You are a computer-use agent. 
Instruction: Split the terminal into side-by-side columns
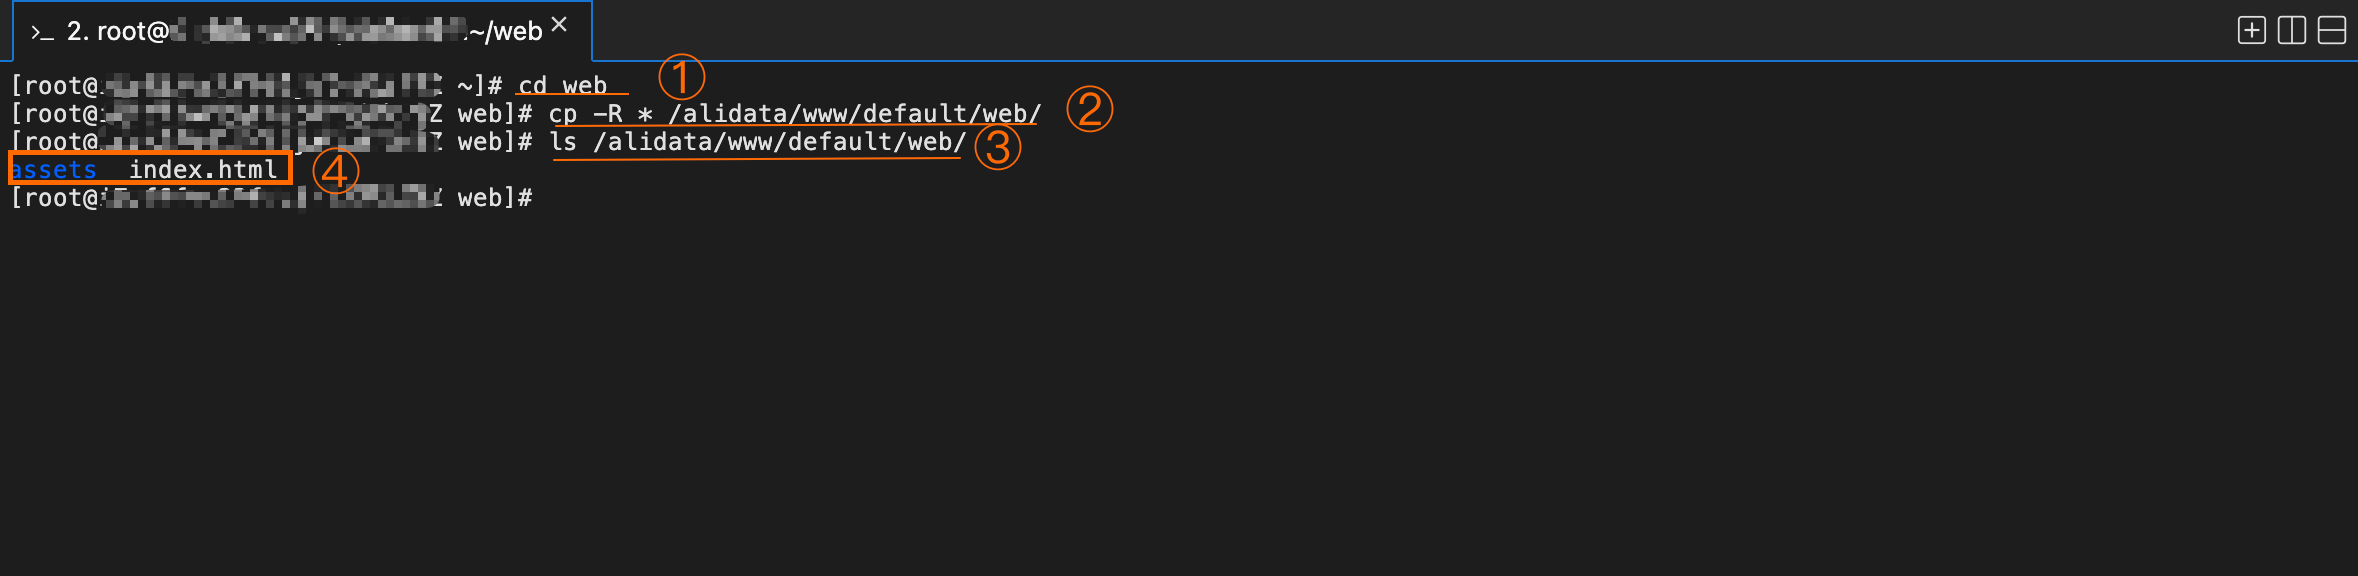tap(2291, 31)
